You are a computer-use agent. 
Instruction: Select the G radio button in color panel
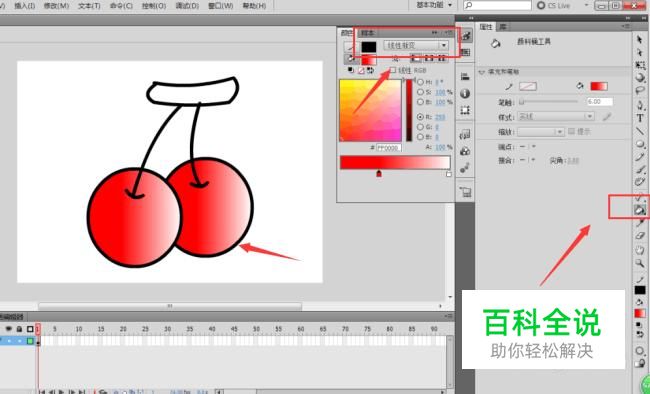point(420,127)
